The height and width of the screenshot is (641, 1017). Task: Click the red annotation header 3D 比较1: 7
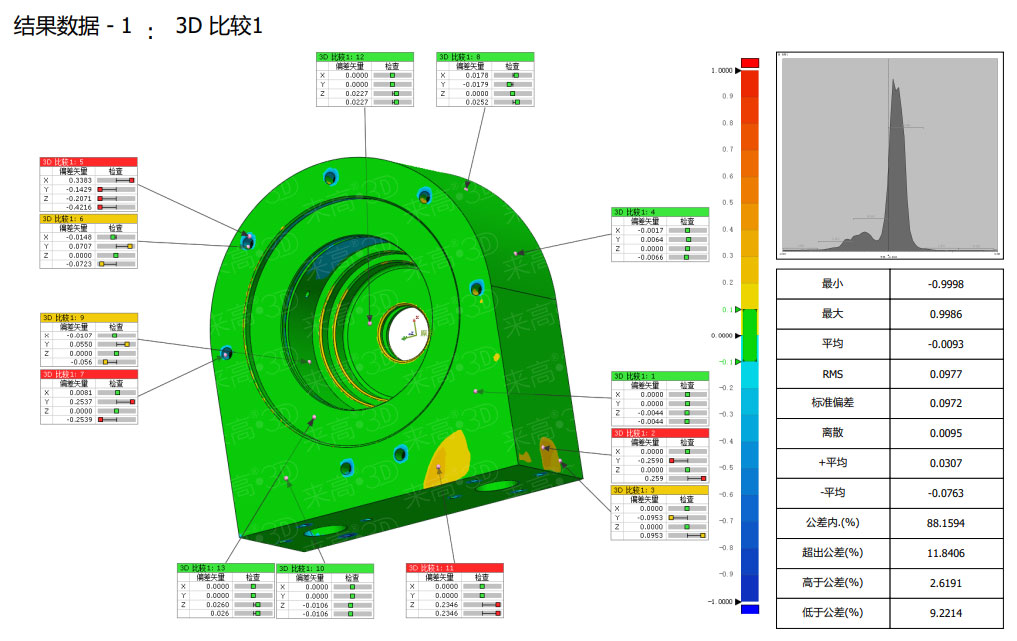tap(88, 374)
